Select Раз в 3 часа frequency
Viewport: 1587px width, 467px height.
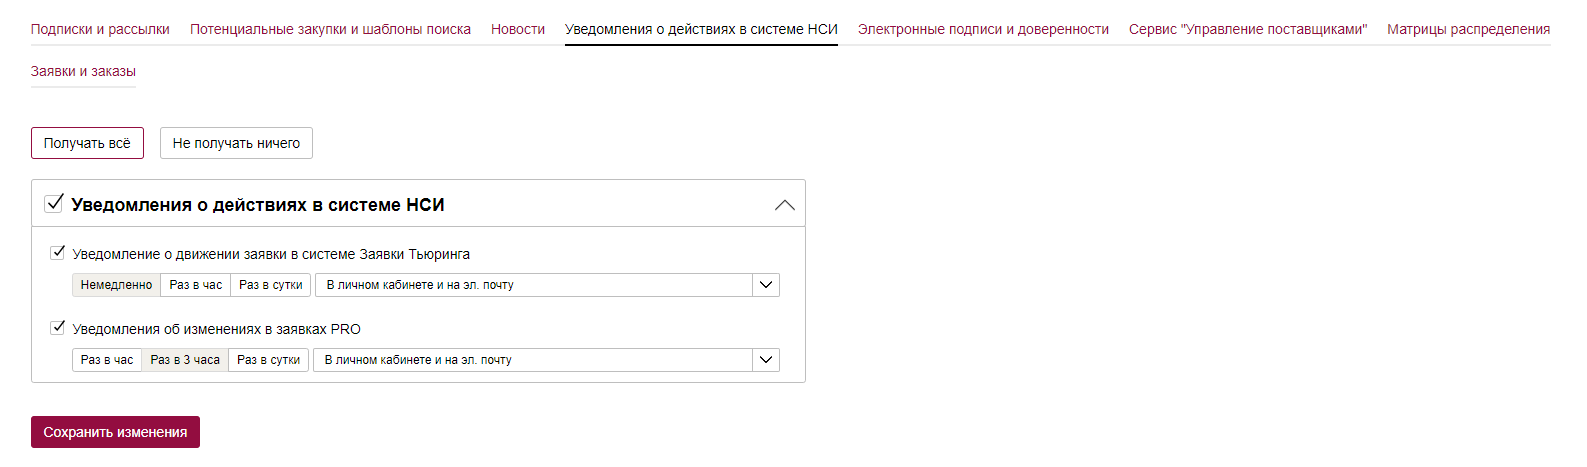tap(185, 360)
